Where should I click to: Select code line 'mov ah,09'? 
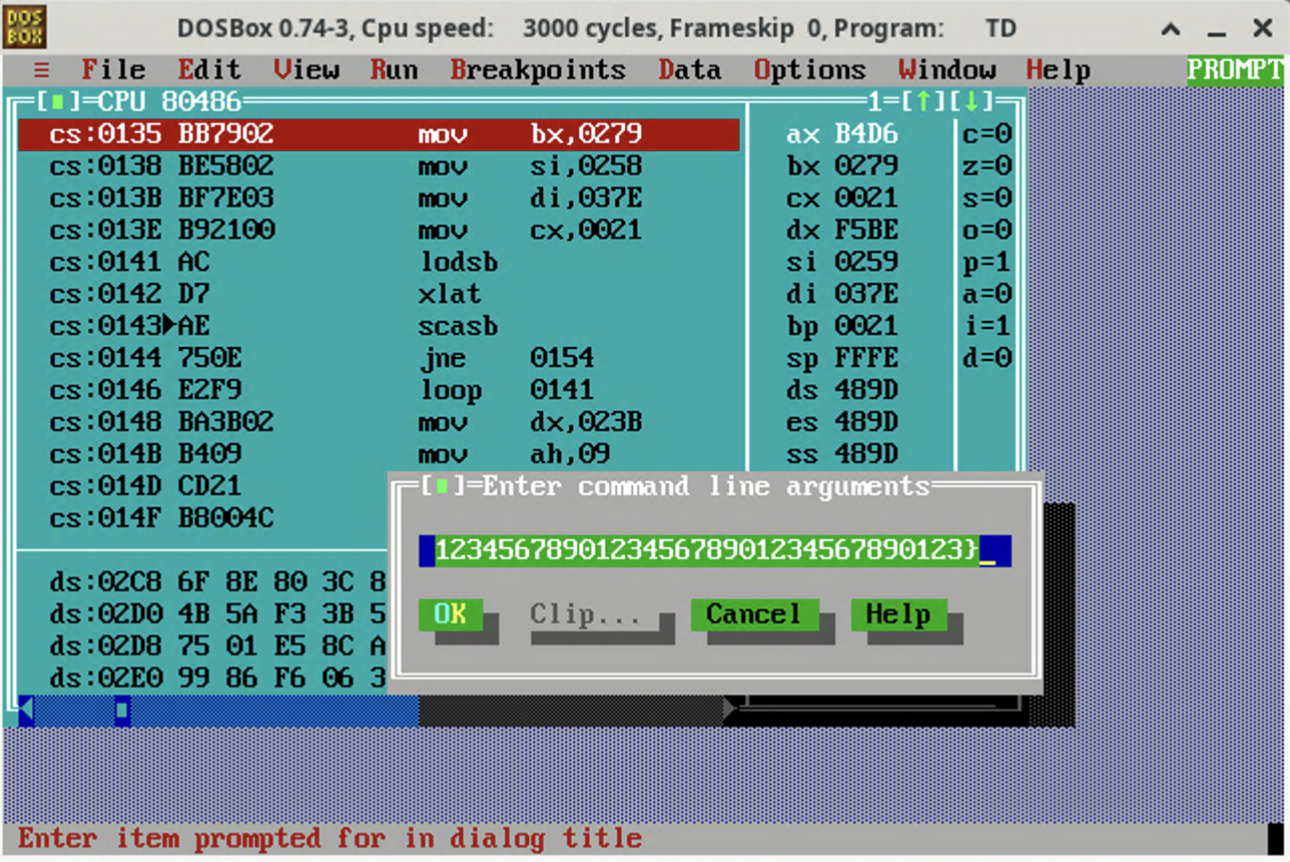[x=379, y=454]
